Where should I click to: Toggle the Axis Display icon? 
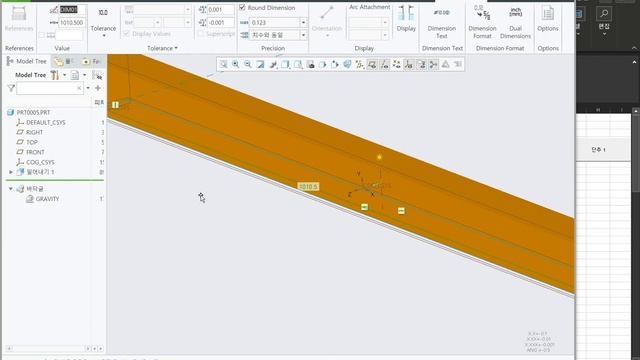[x=384, y=64]
